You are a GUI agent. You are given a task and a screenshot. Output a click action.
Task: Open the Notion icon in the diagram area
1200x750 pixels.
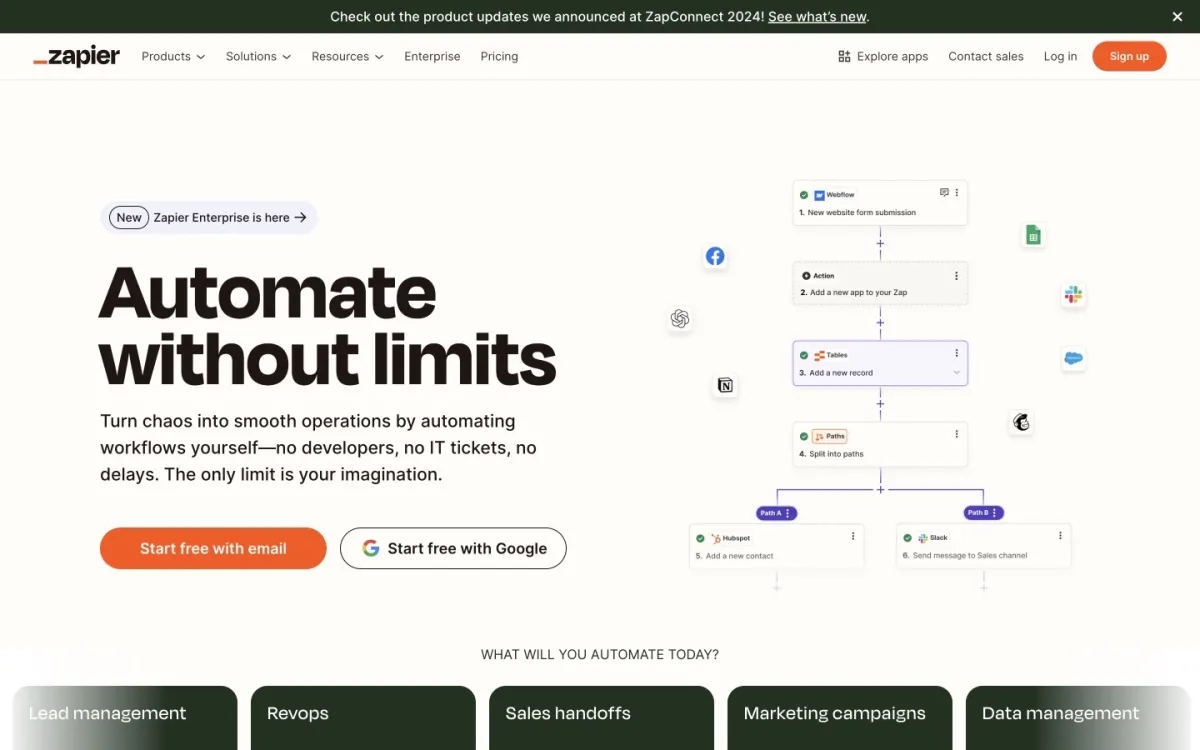[x=725, y=386]
